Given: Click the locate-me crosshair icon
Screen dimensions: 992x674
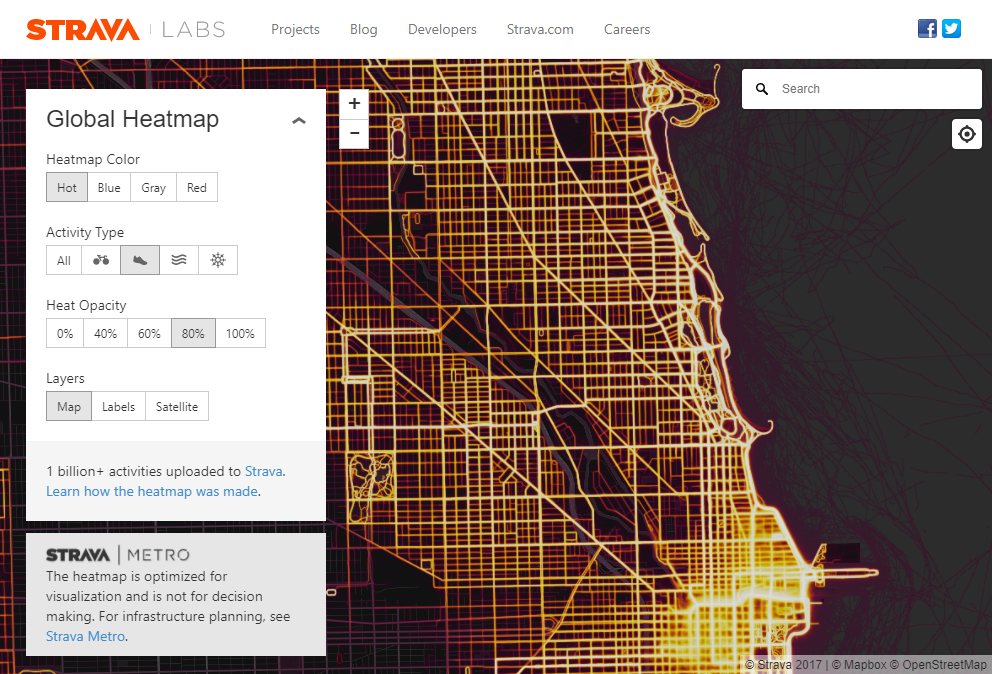Looking at the screenshot, I should click(x=967, y=134).
